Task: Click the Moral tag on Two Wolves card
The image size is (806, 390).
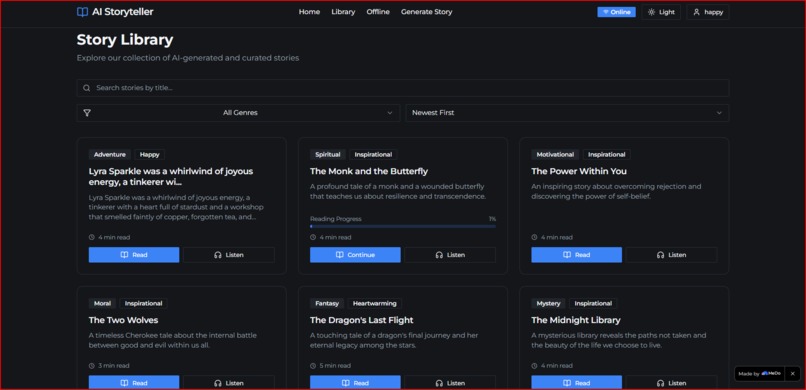Action: [x=102, y=304]
